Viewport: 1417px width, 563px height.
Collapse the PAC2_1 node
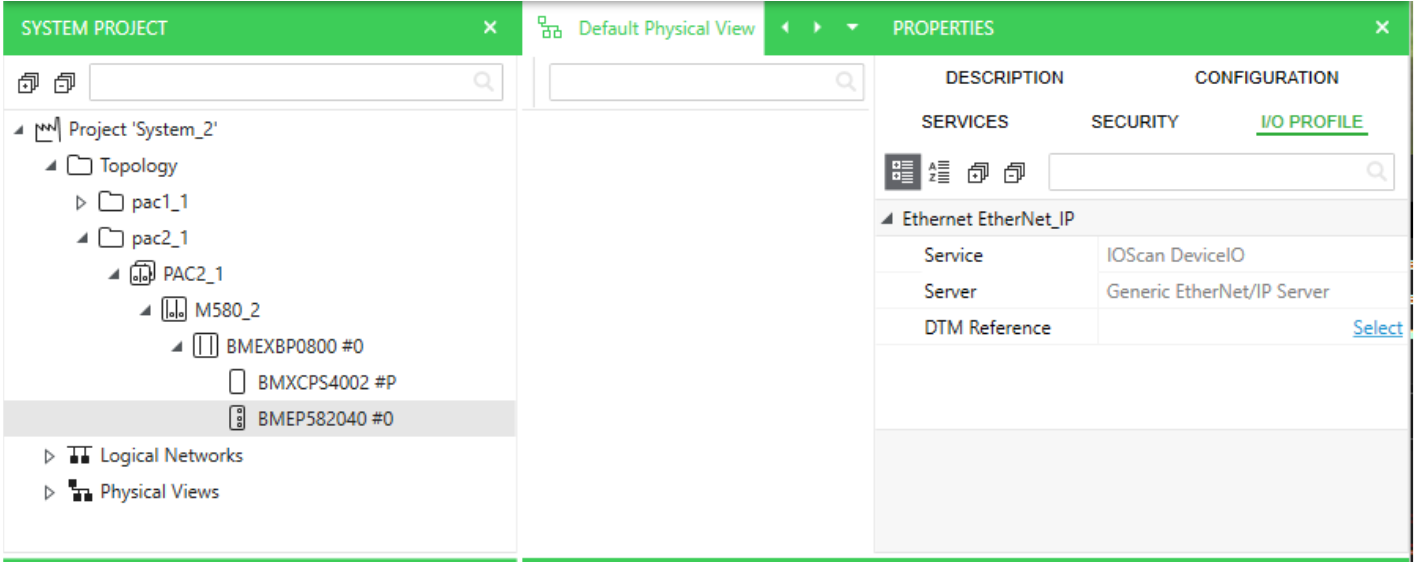point(114,274)
